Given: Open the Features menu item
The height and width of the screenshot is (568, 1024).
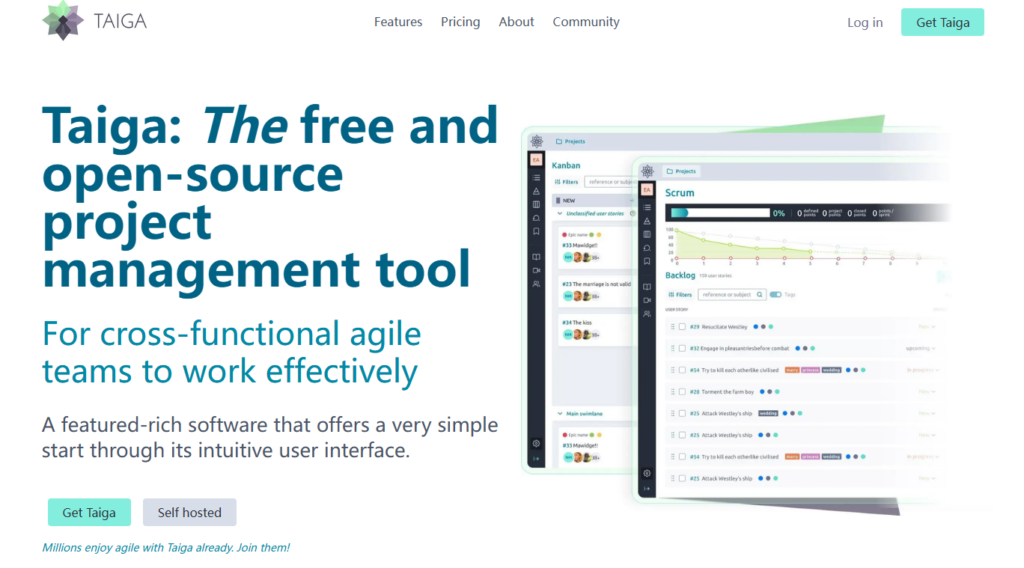Looking at the screenshot, I should click(x=398, y=22).
